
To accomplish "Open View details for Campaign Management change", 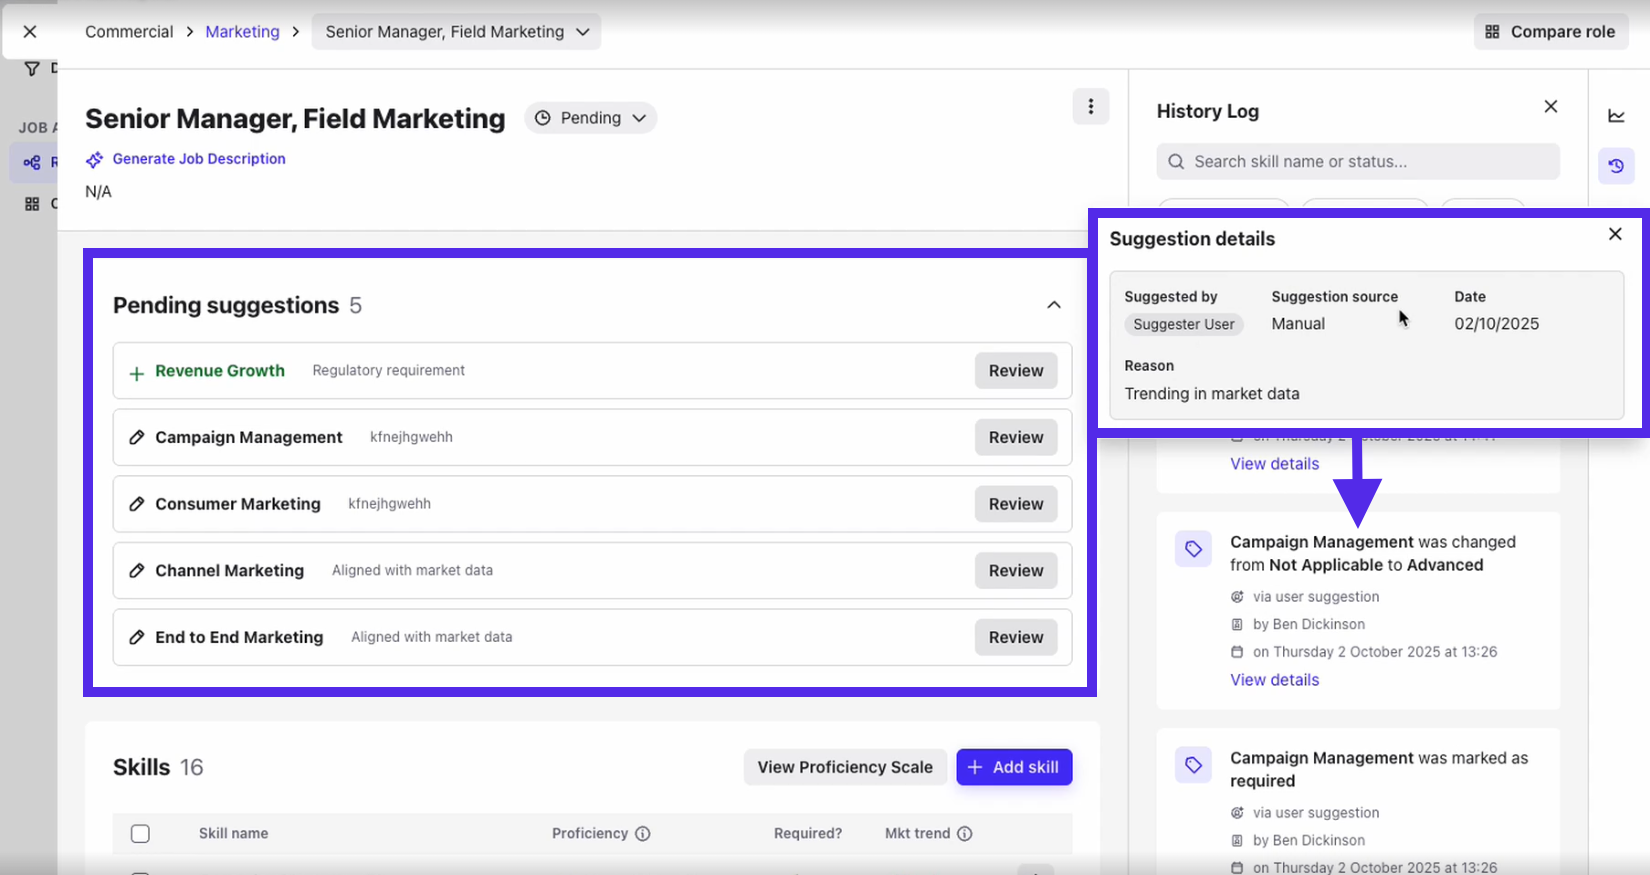I will tap(1274, 680).
